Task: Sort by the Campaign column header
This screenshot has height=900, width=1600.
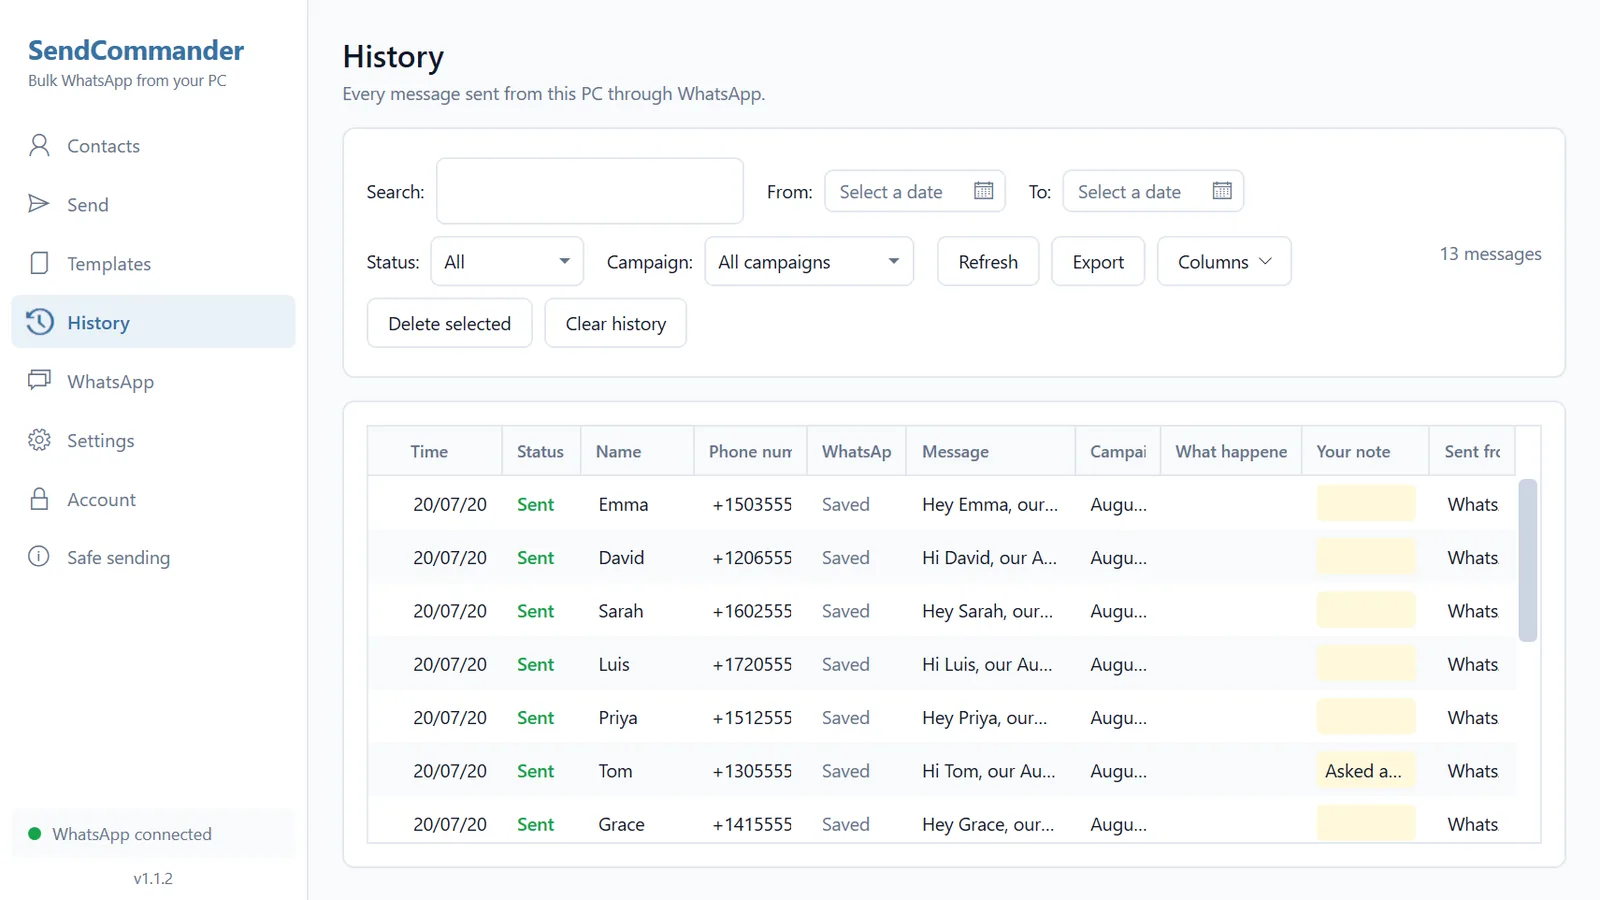Action: pyautogui.click(x=1118, y=451)
